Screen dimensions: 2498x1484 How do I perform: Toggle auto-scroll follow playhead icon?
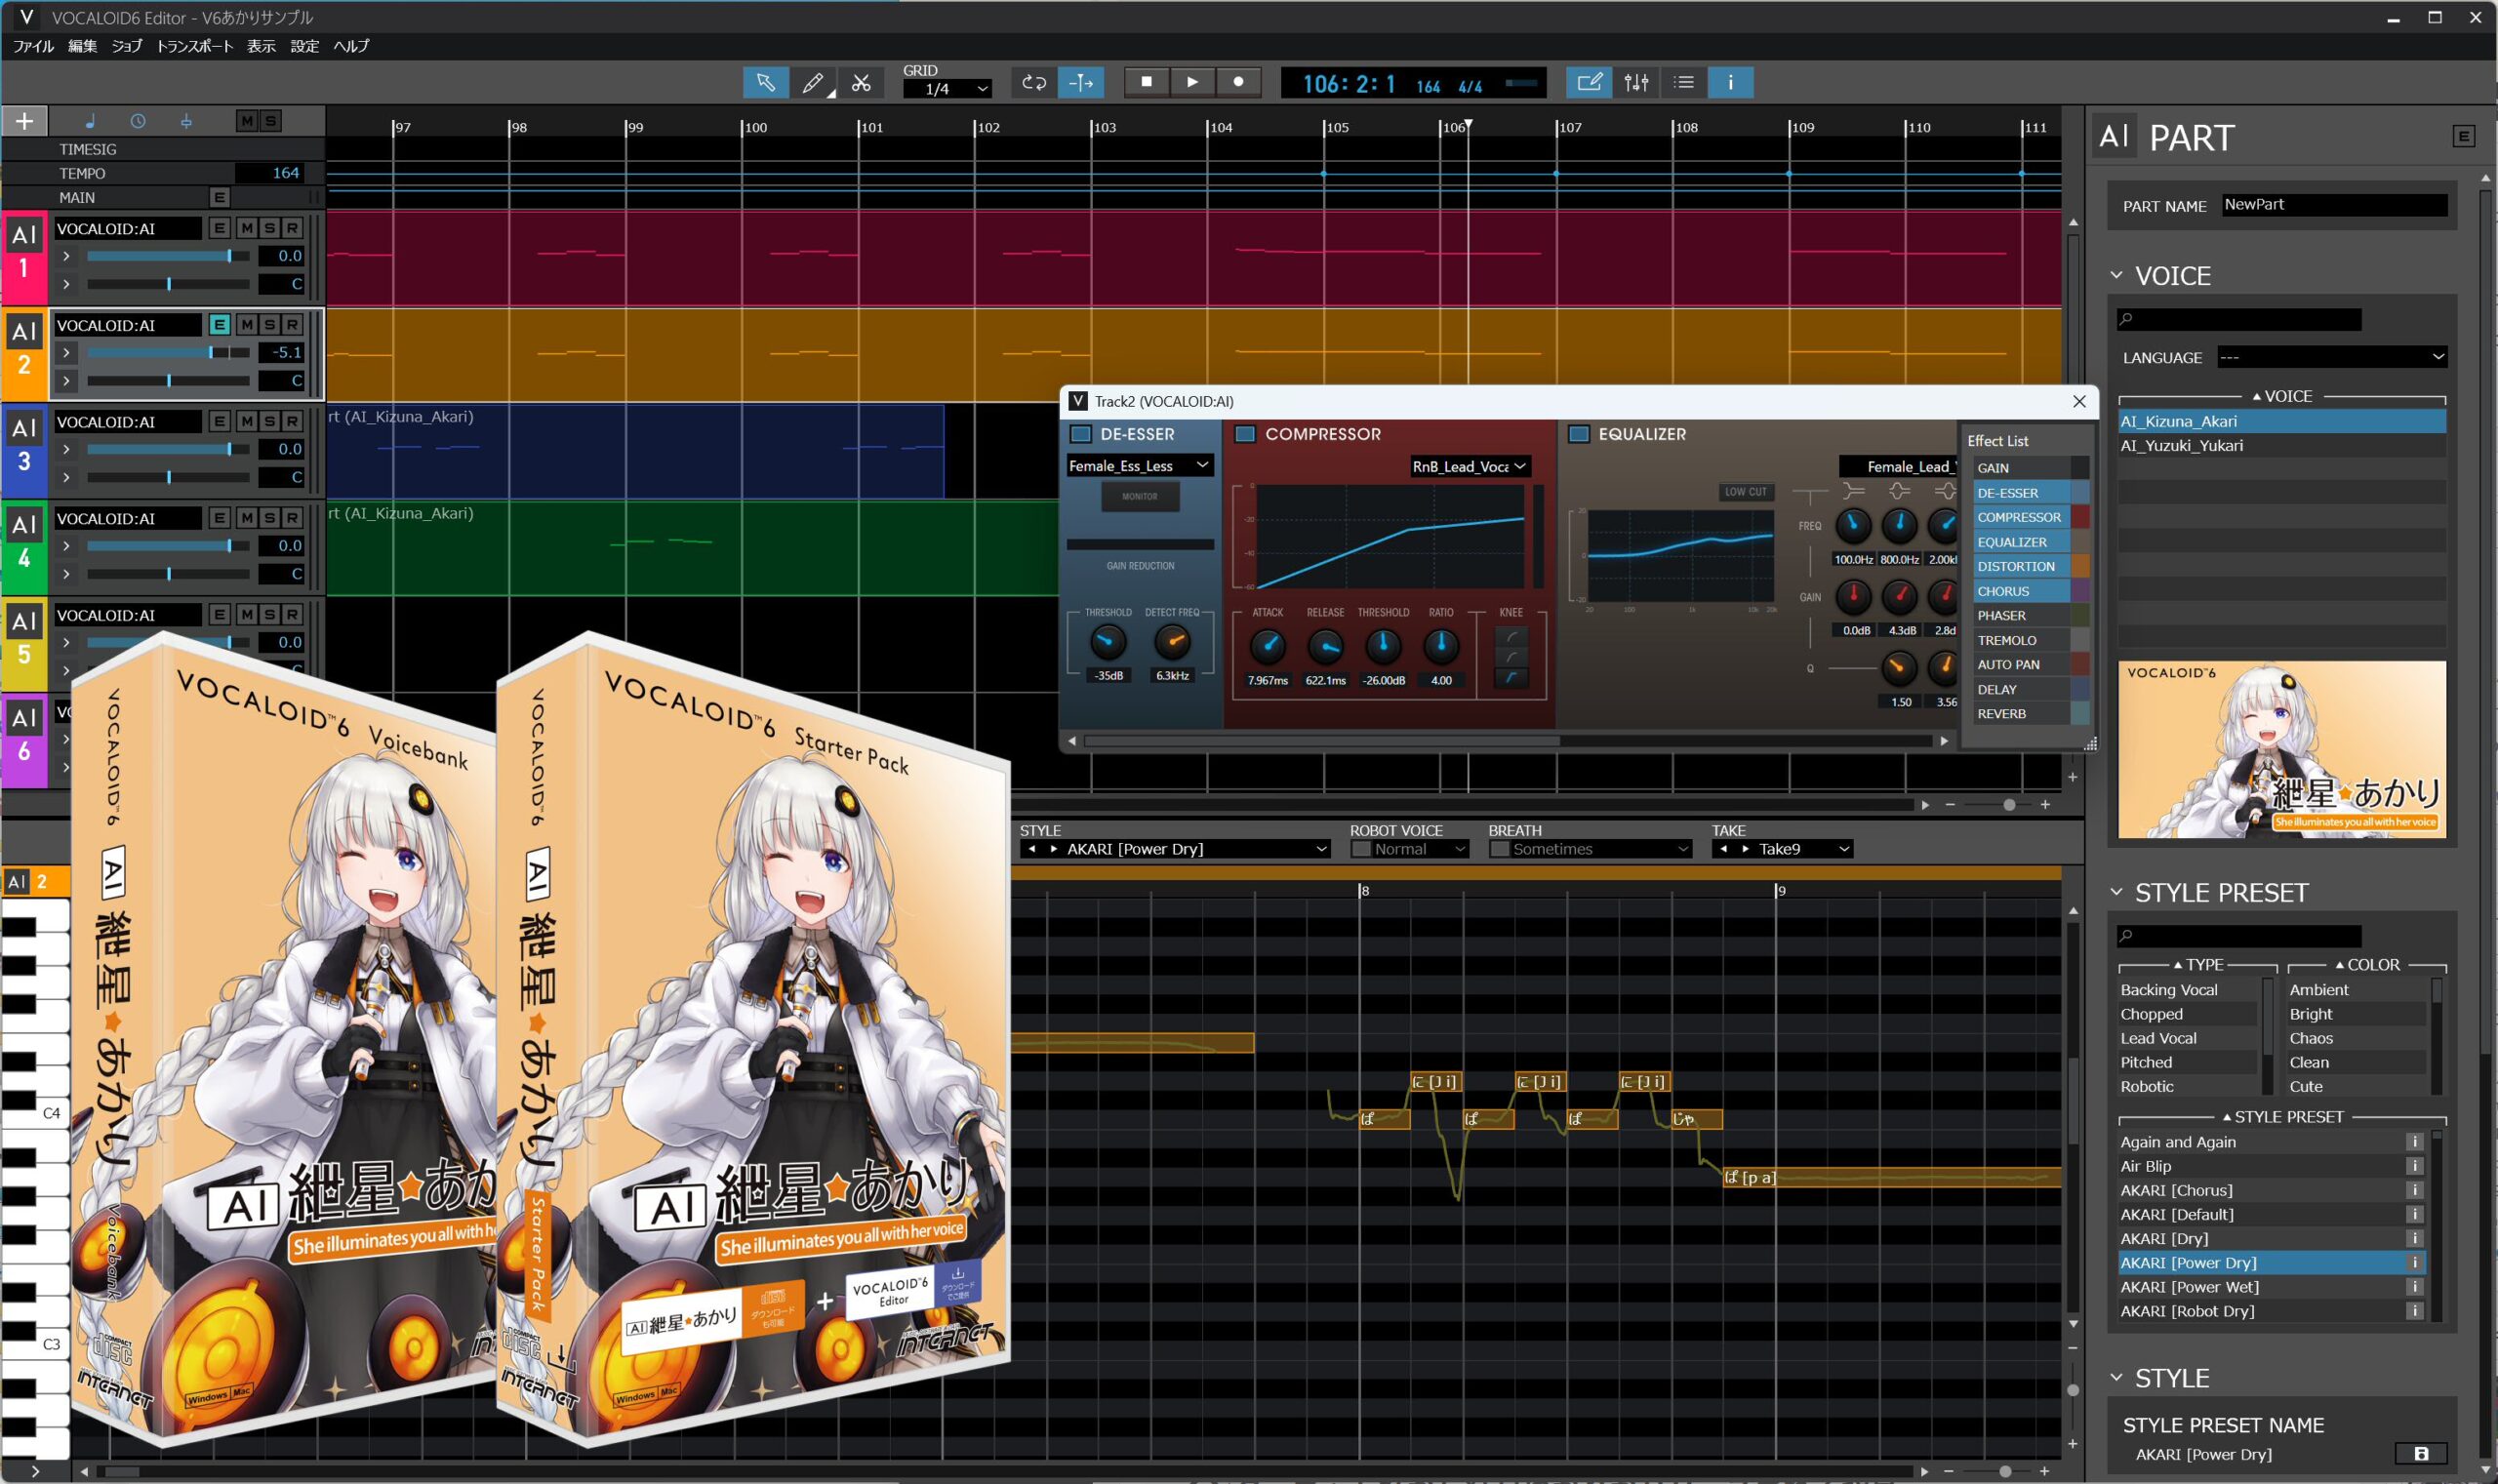(x=1081, y=83)
